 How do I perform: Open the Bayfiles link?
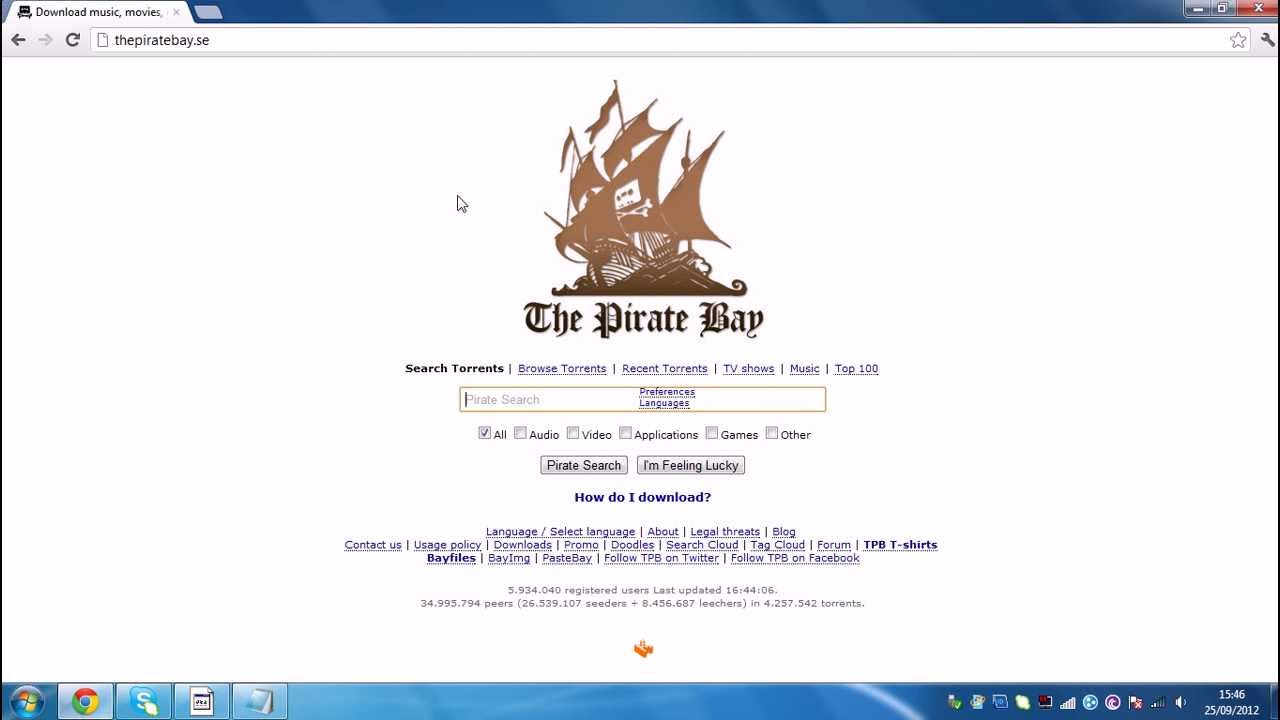pyautogui.click(x=451, y=558)
